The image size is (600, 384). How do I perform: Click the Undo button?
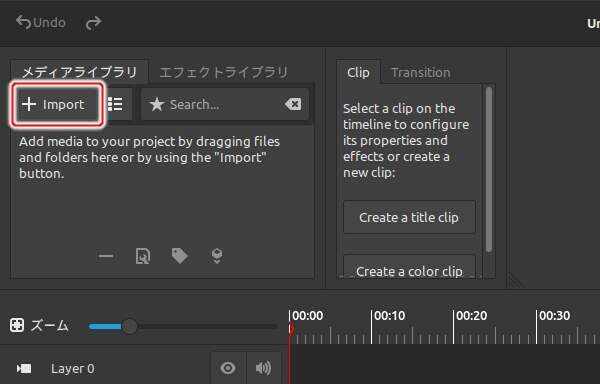41,23
